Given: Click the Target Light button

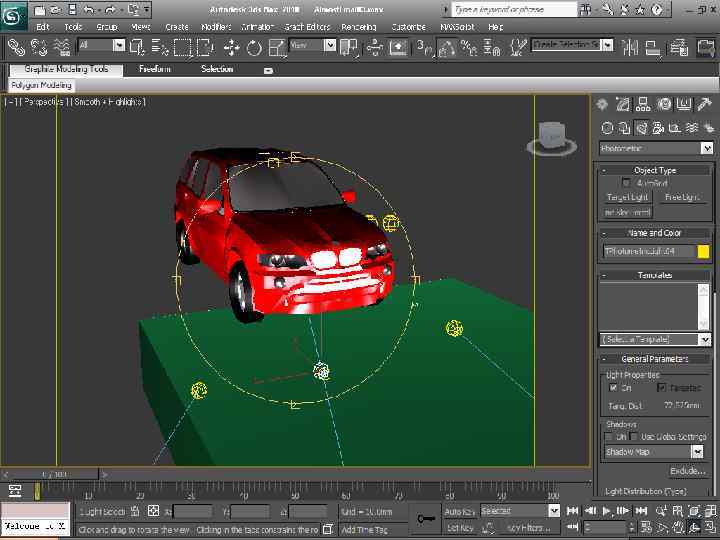Looking at the screenshot, I should coord(627,197).
